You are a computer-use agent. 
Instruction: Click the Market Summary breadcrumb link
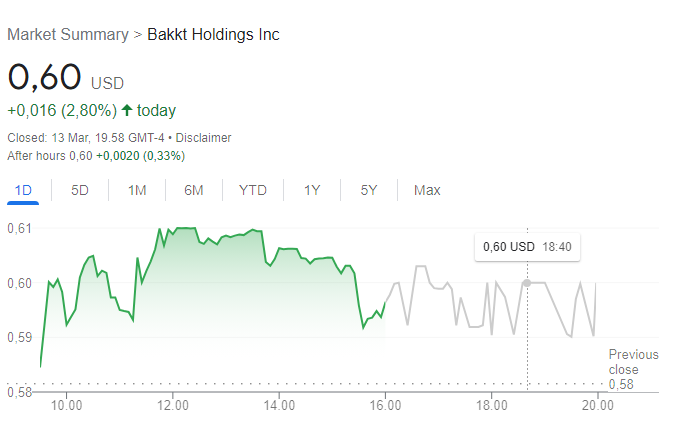point(68,34)
